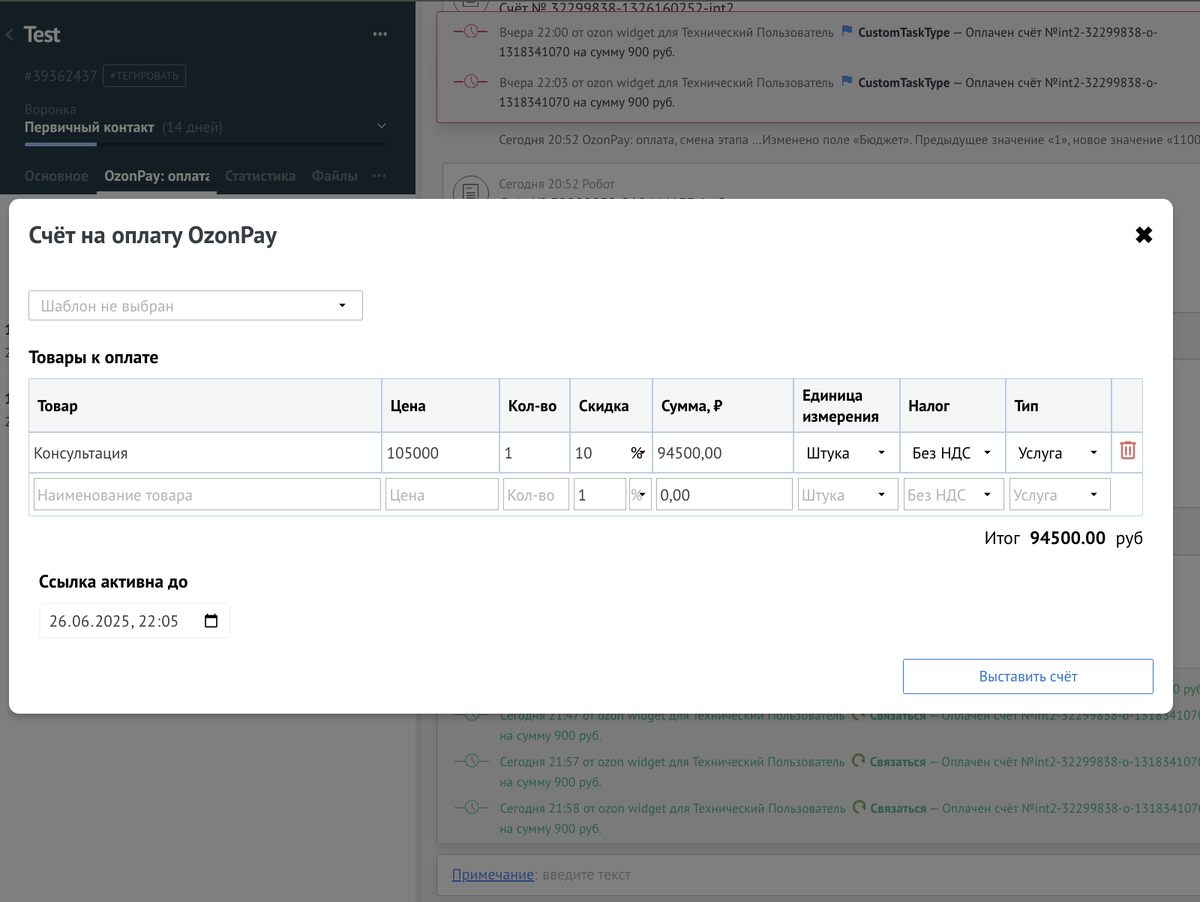This screenshot has height=902, width=1200.
Task: Select tax Без НДС in empty new row
Action: point(953,495)
